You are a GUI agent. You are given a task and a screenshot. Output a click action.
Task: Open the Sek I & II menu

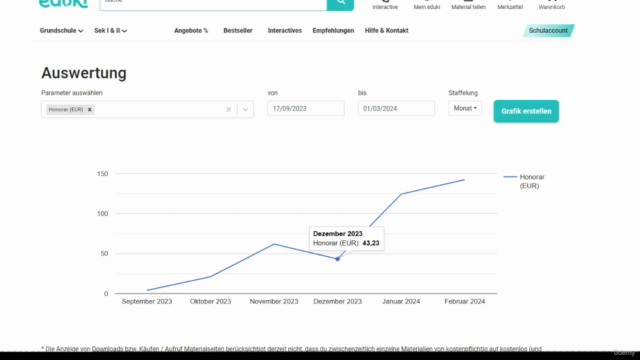tap(110, 31)
